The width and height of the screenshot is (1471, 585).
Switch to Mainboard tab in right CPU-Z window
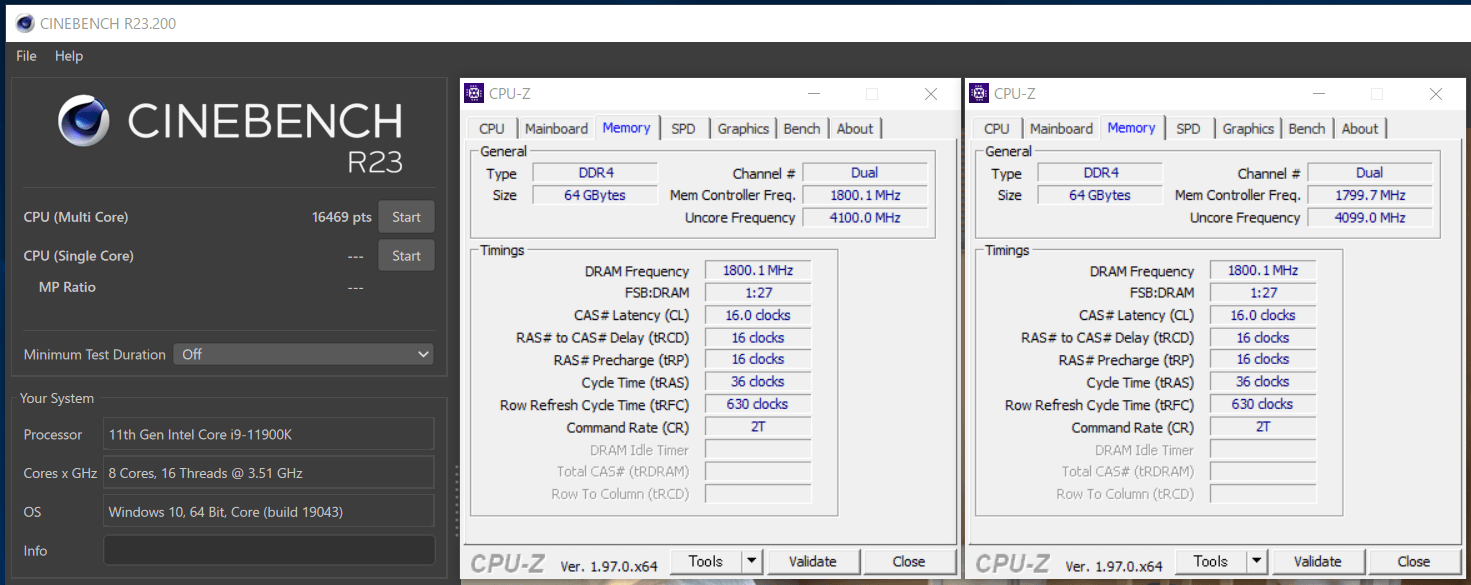point(1061,129)
